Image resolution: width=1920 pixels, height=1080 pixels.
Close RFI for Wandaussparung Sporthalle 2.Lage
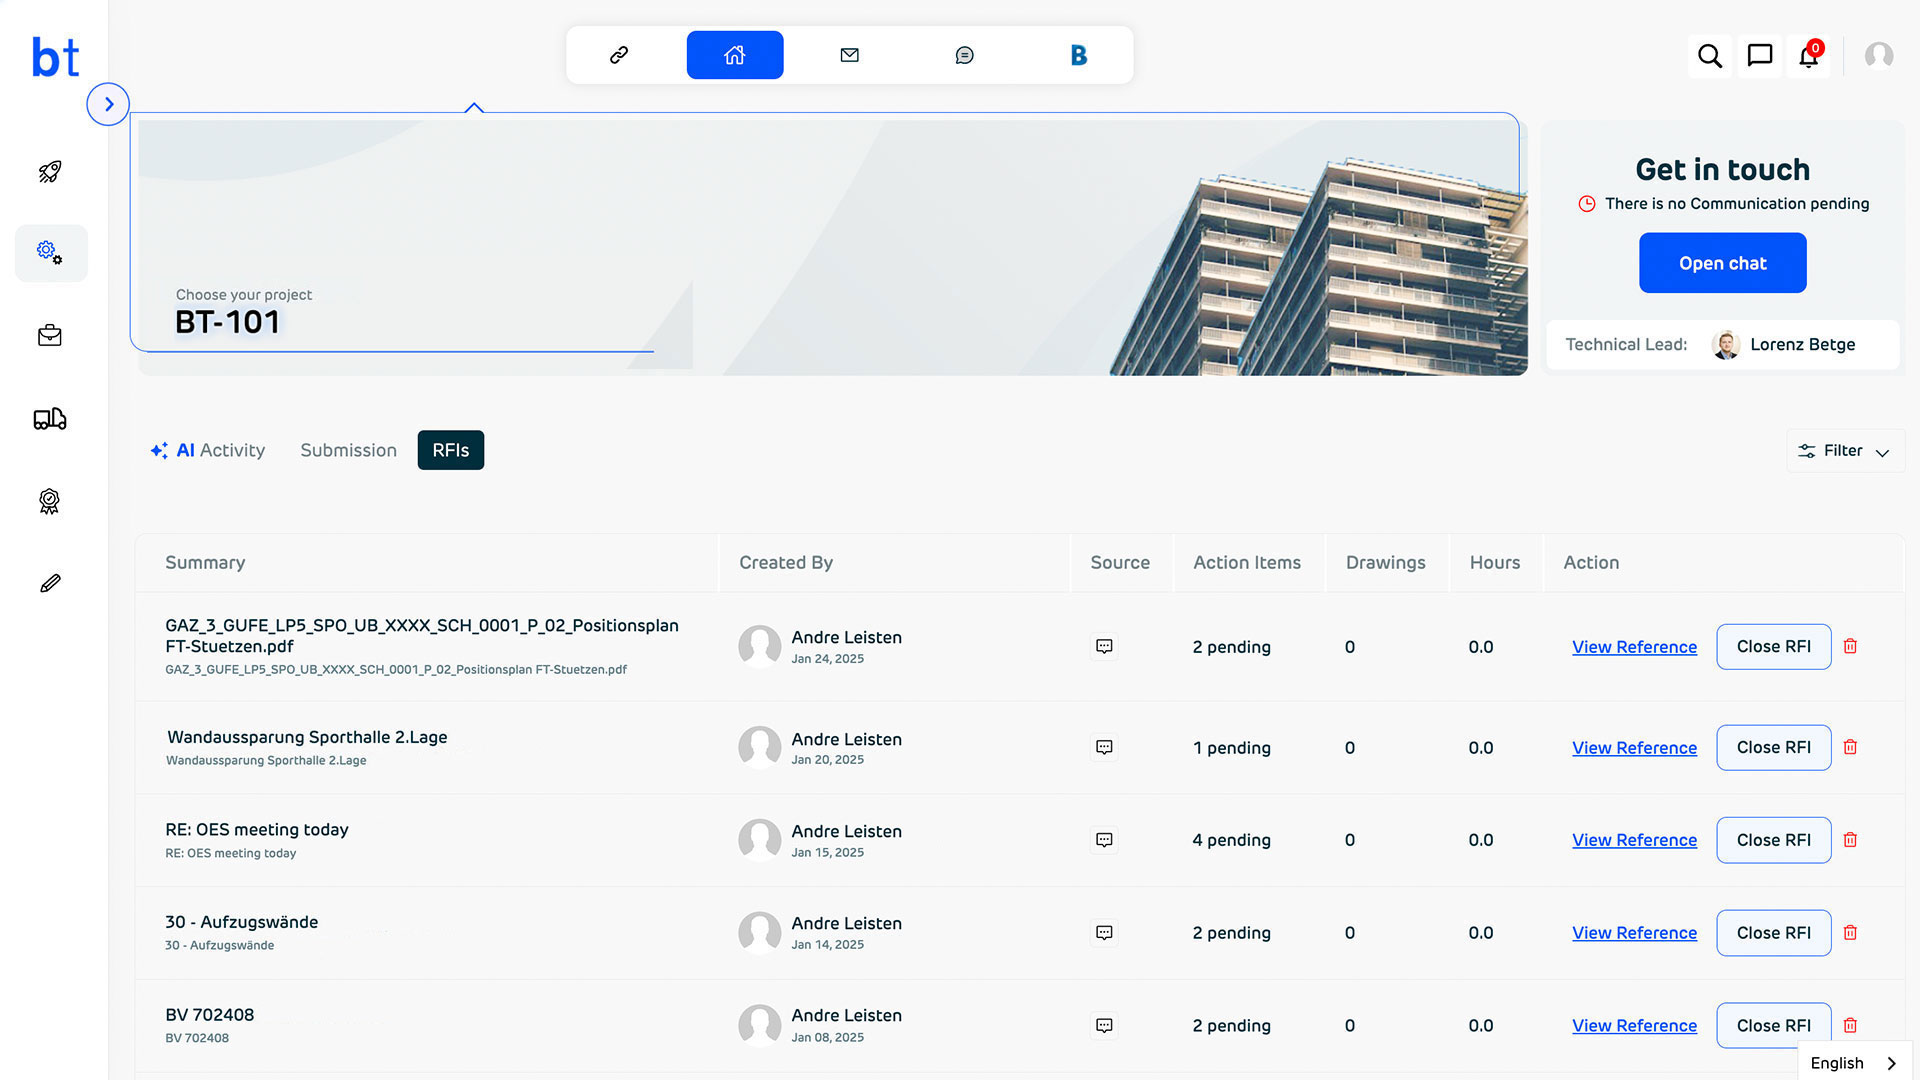click(x=1774, y=748)
